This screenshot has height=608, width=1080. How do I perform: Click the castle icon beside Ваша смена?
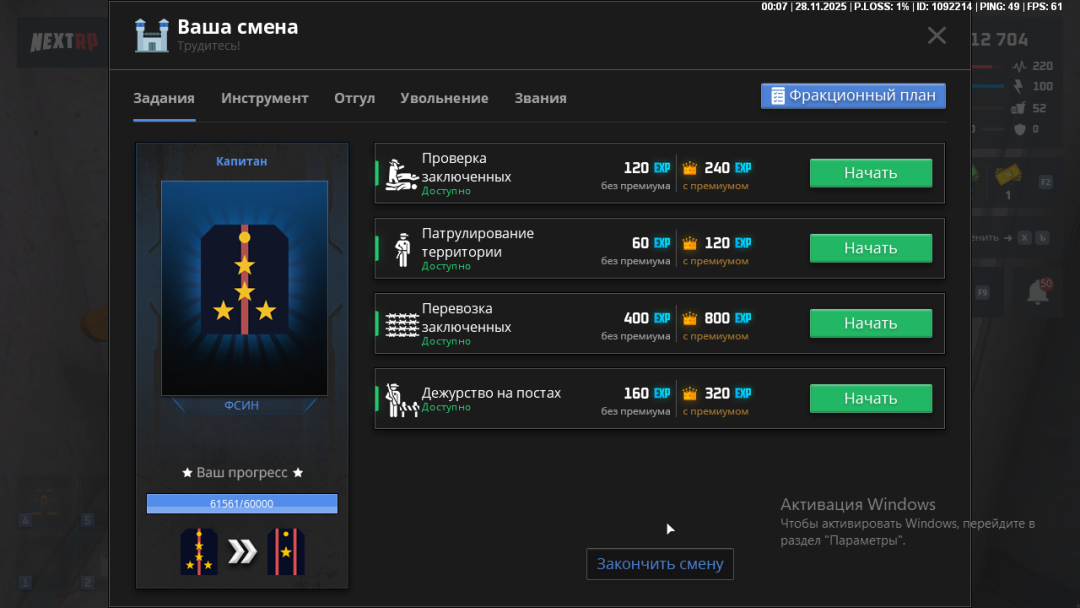[x=152, y=36]
